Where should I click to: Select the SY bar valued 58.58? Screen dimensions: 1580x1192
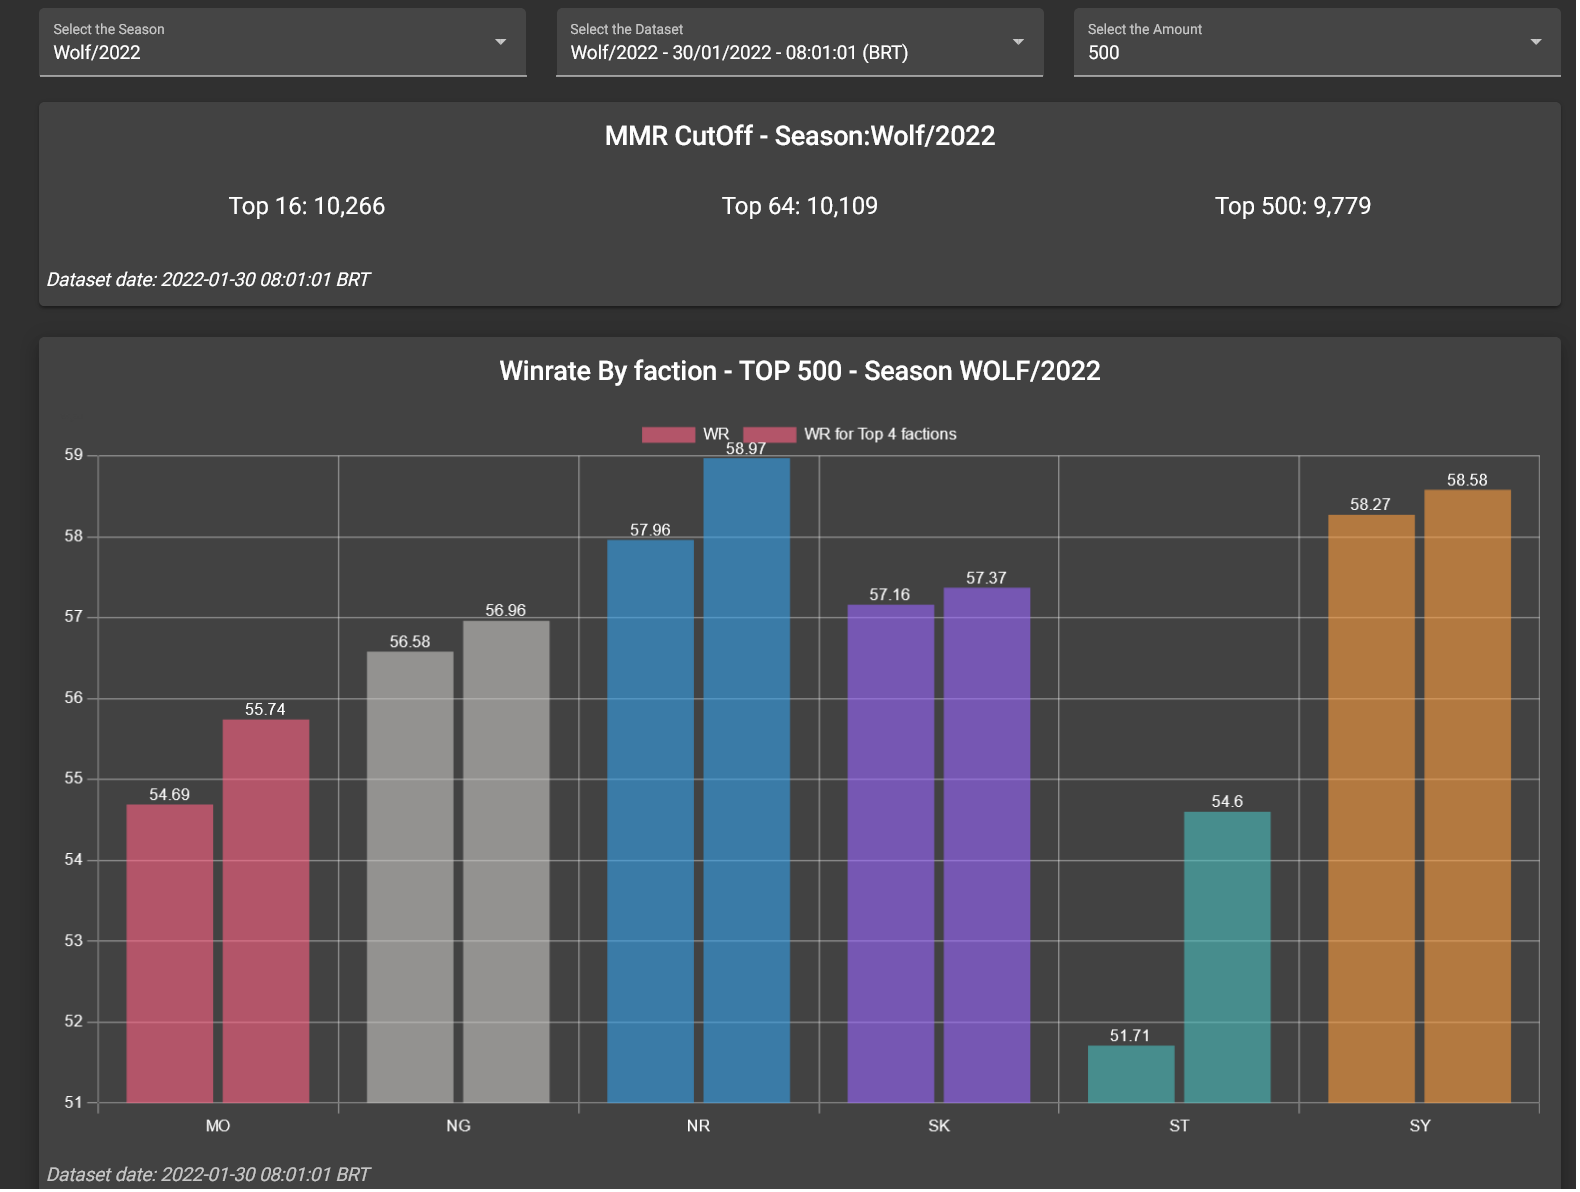[x=1467, y=796]
